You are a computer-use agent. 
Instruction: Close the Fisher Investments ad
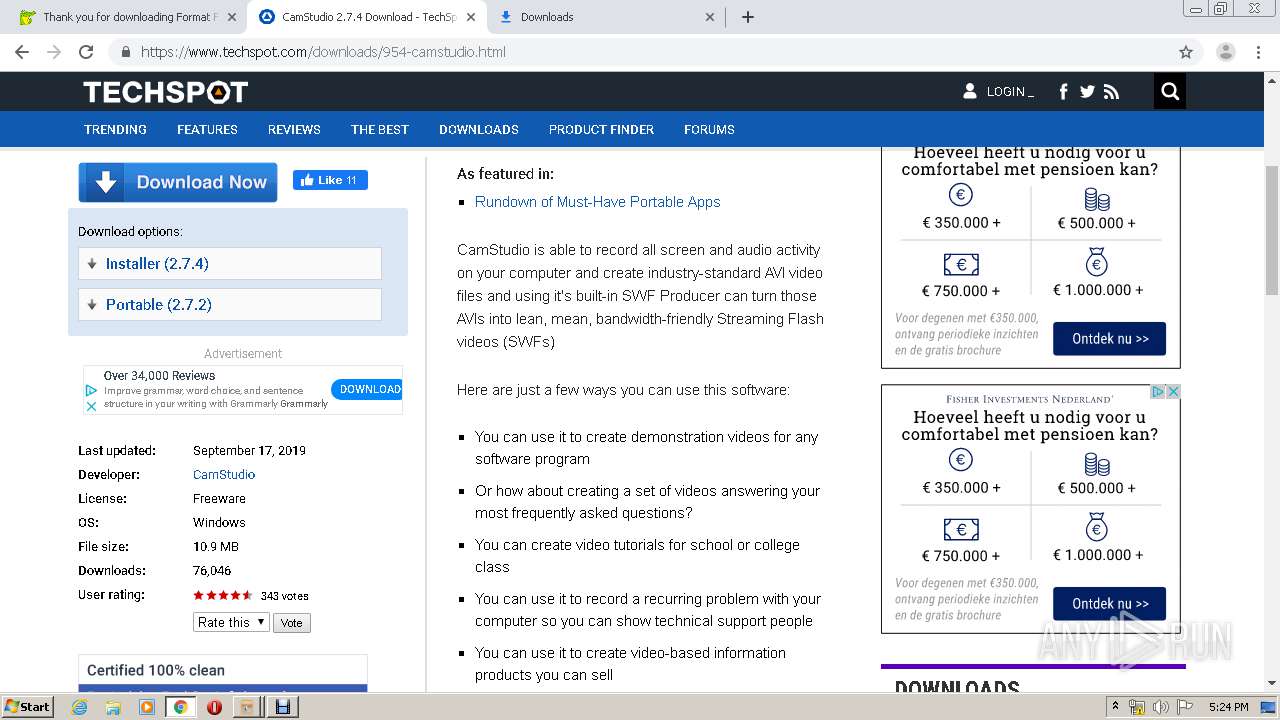click(x=1173, y=392)
